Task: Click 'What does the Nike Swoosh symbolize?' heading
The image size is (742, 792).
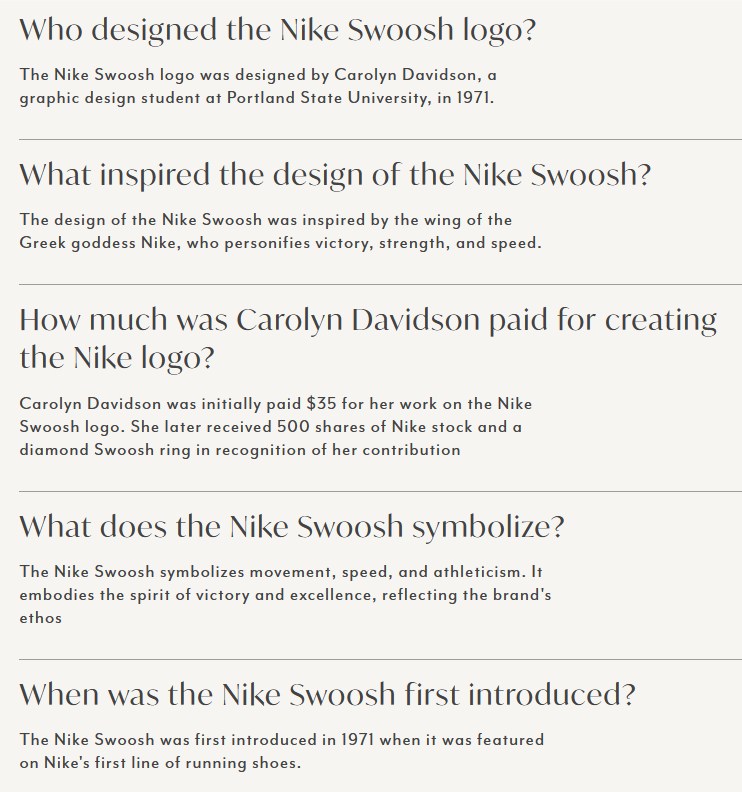Action: [292, 526]
